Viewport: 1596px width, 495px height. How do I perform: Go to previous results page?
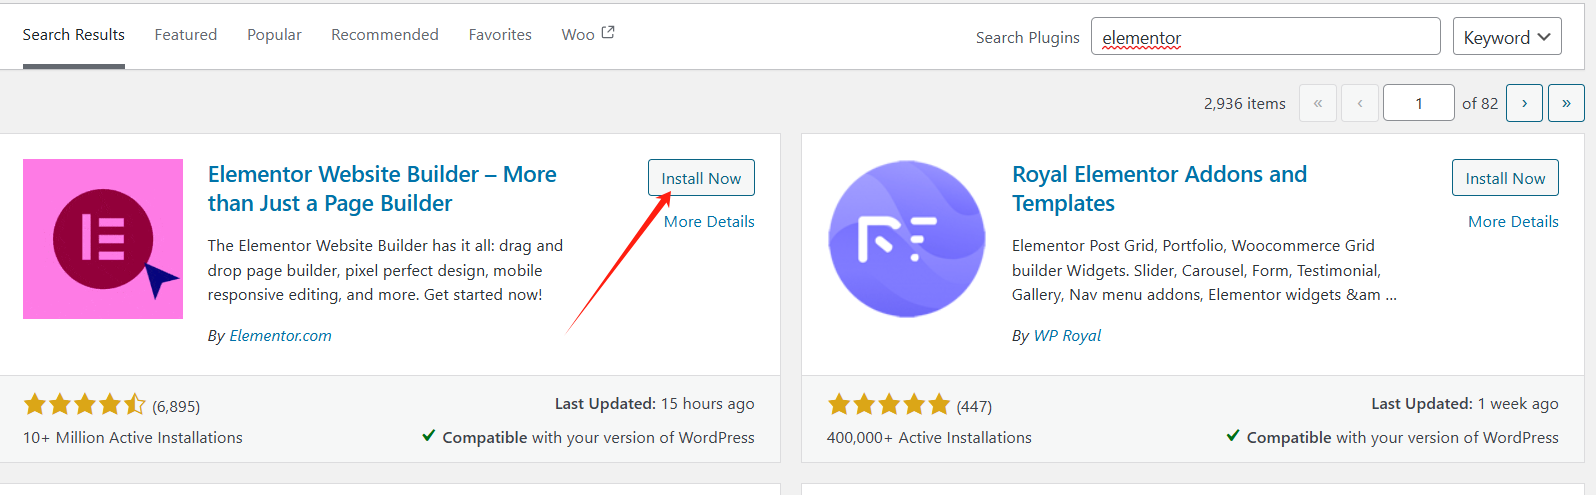click(x=1360, y=103)
